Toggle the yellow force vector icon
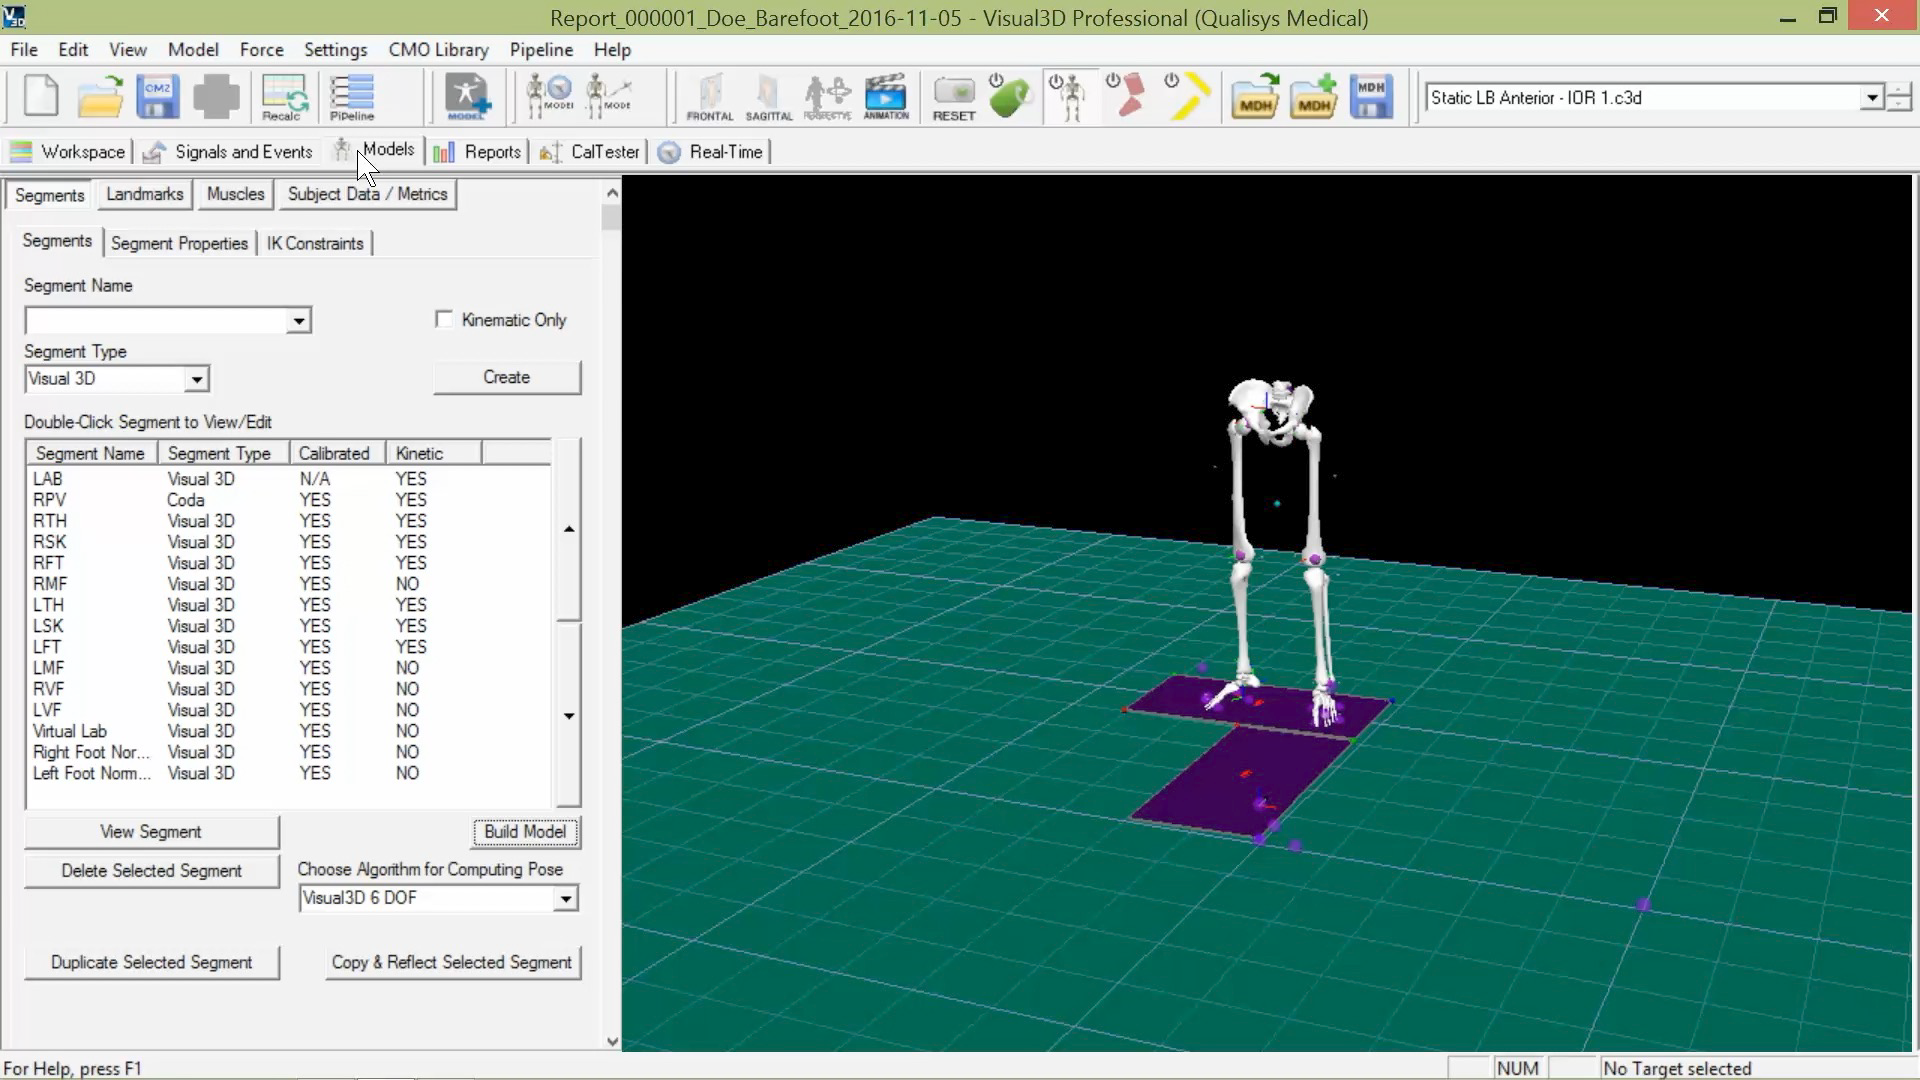The width and height of the screenshot is (1920, 1080). (x=1186, y=97)
